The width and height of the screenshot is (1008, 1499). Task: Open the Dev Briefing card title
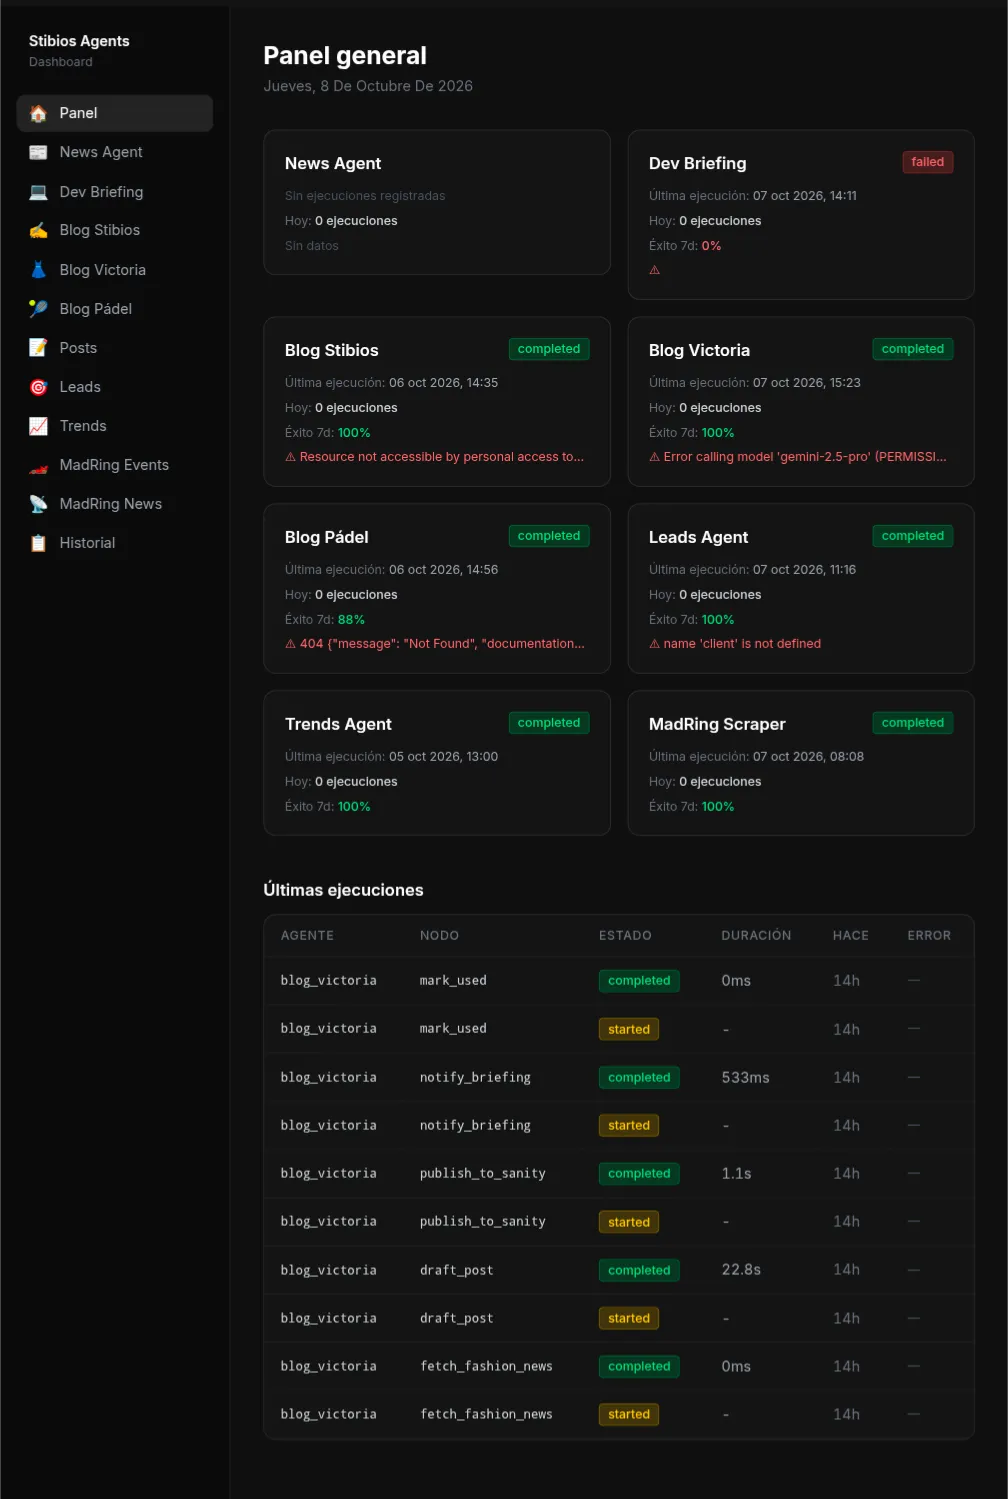click(x=698, y=163)
